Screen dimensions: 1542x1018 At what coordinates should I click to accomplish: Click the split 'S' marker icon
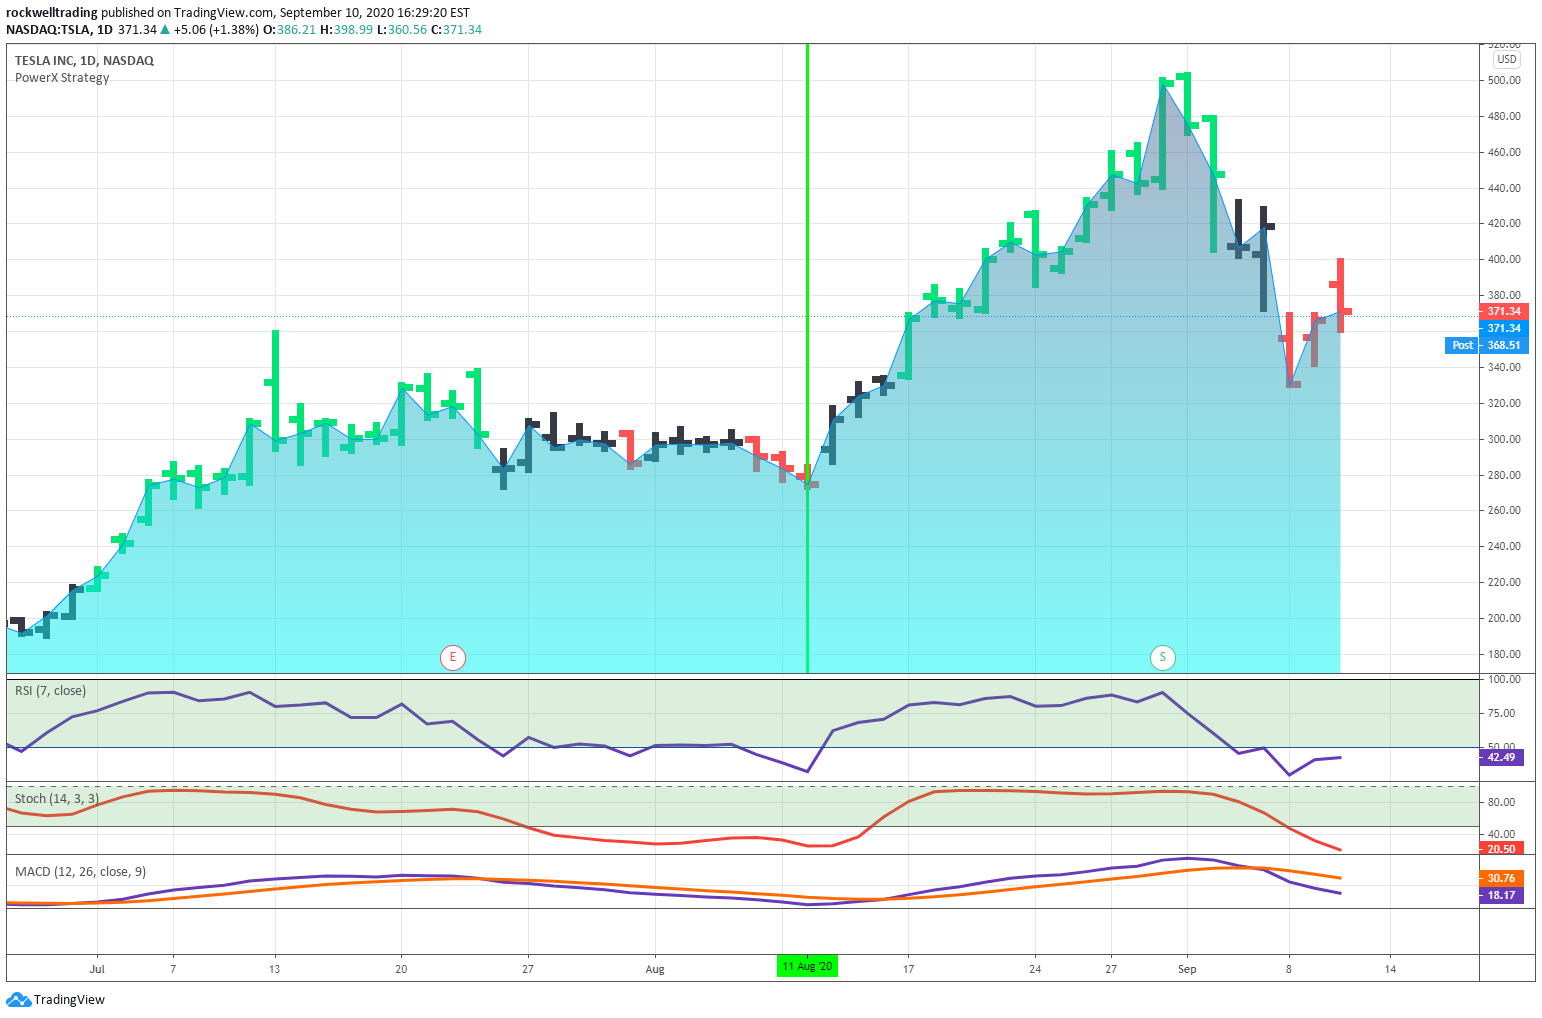click(1162, 657)
